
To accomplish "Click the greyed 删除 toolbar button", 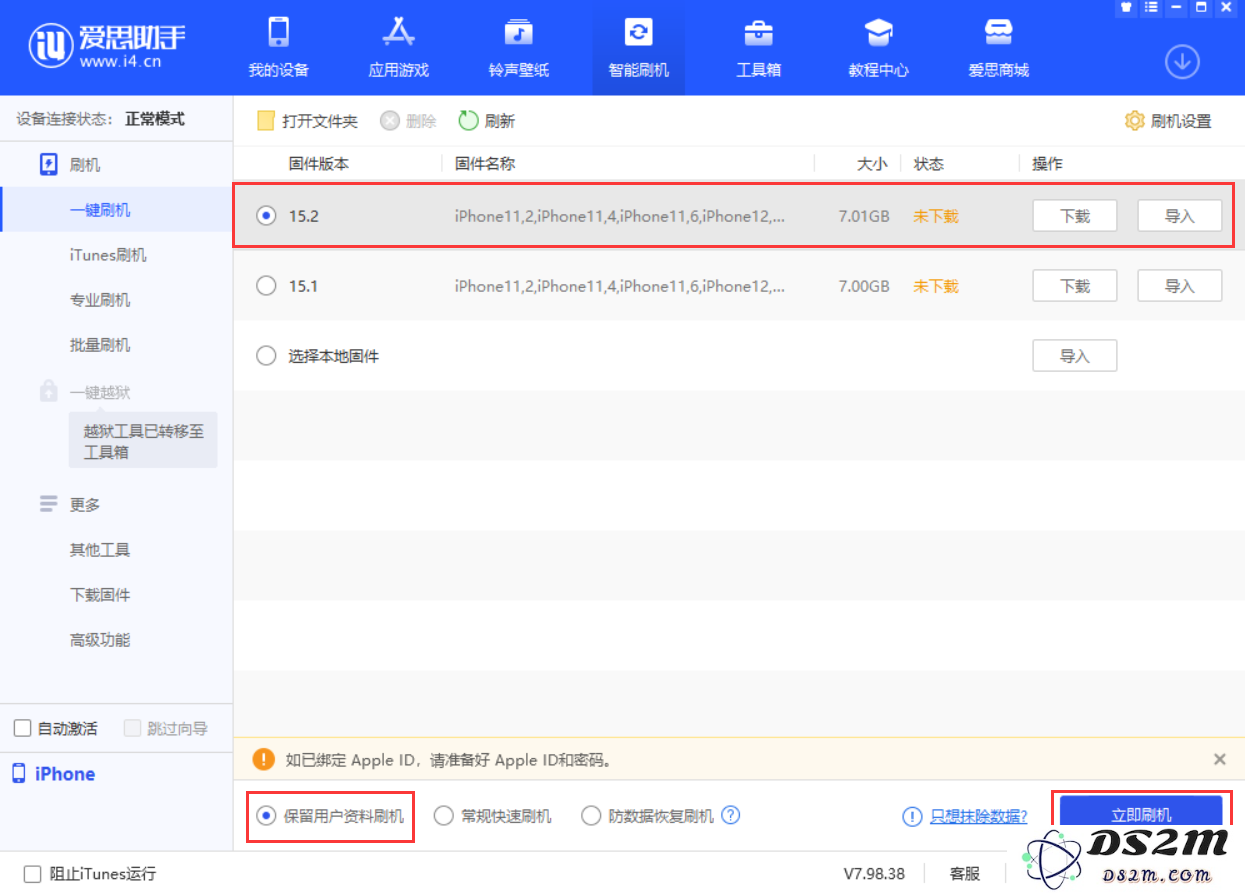I will pyautogui.click(x=408, y=121).
